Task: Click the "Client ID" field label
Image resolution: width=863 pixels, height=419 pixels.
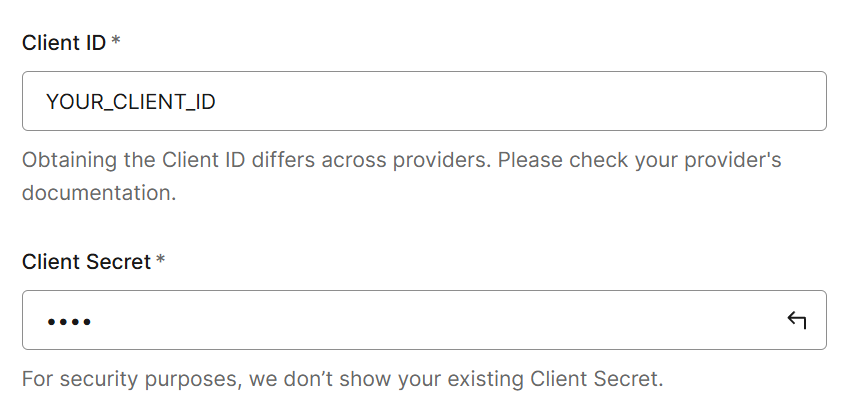Action: [64, 43]
